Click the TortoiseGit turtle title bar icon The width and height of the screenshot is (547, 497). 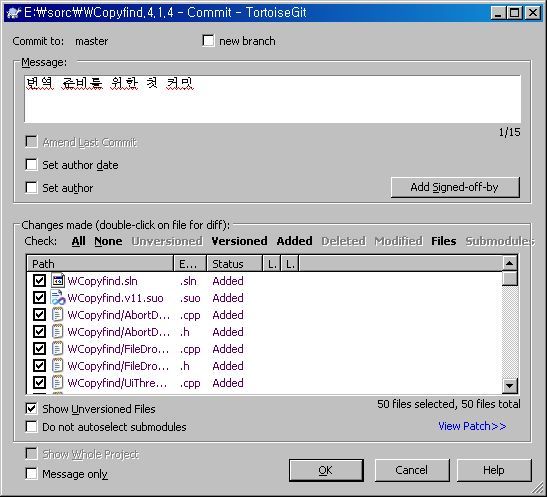[x=14, y=13]
